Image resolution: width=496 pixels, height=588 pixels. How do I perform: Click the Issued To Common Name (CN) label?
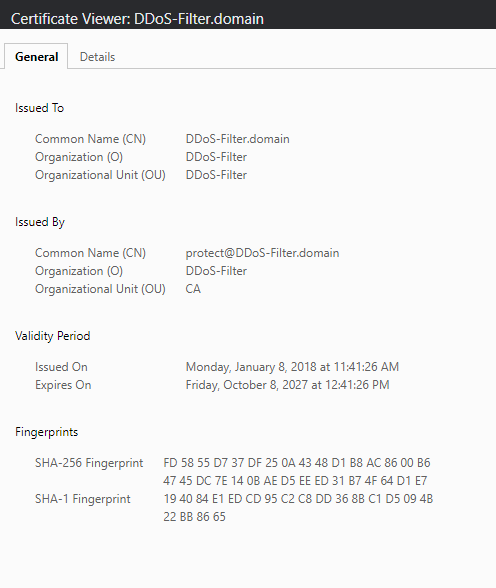pyautogui.click(x=90, y=139)
